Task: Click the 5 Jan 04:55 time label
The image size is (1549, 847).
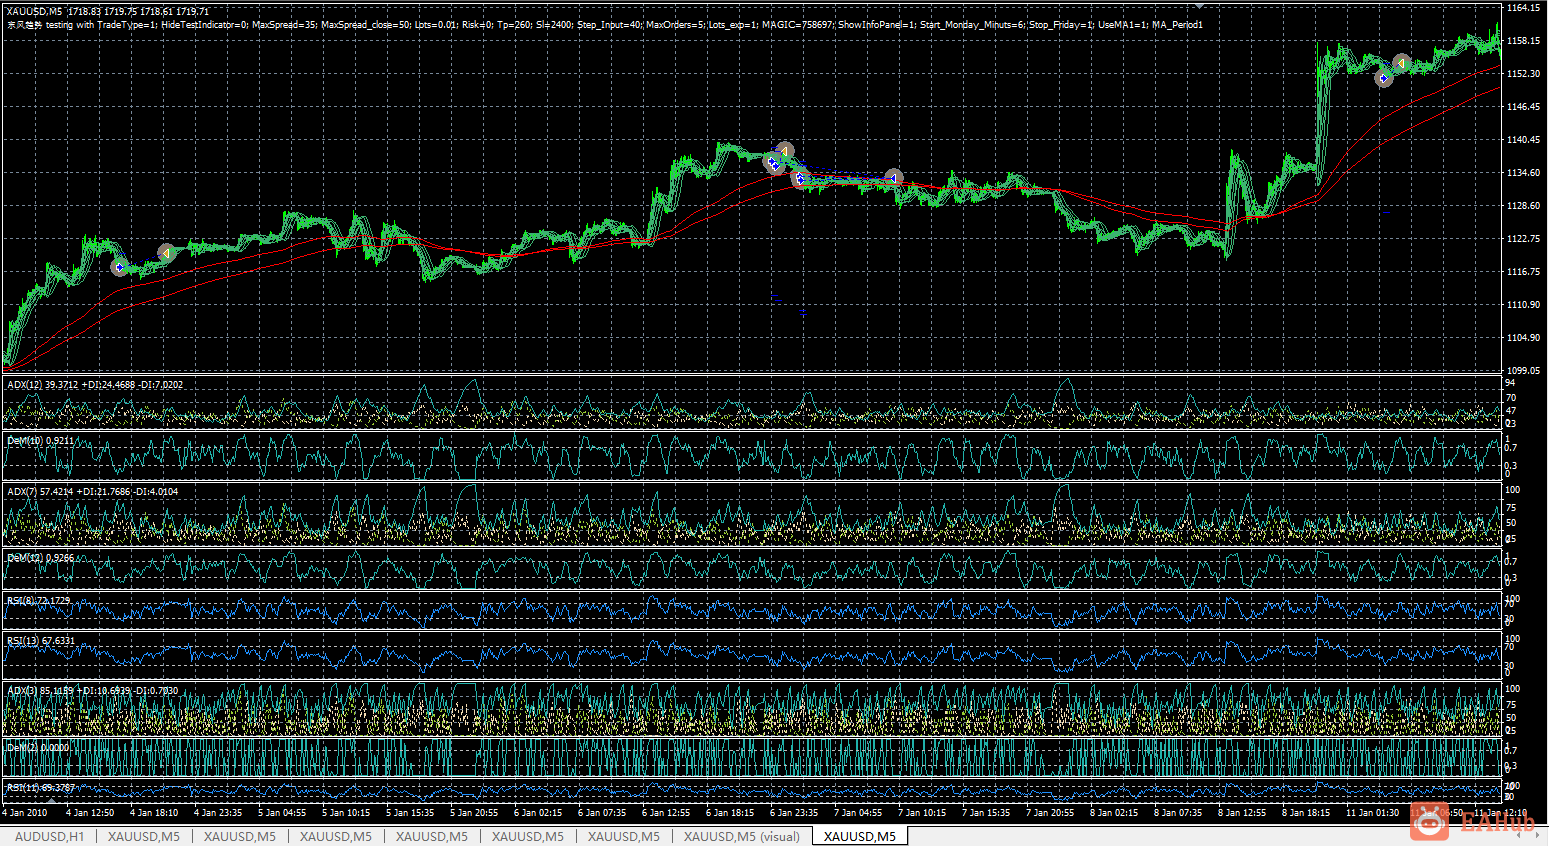Action: click(x=282, y=813)
